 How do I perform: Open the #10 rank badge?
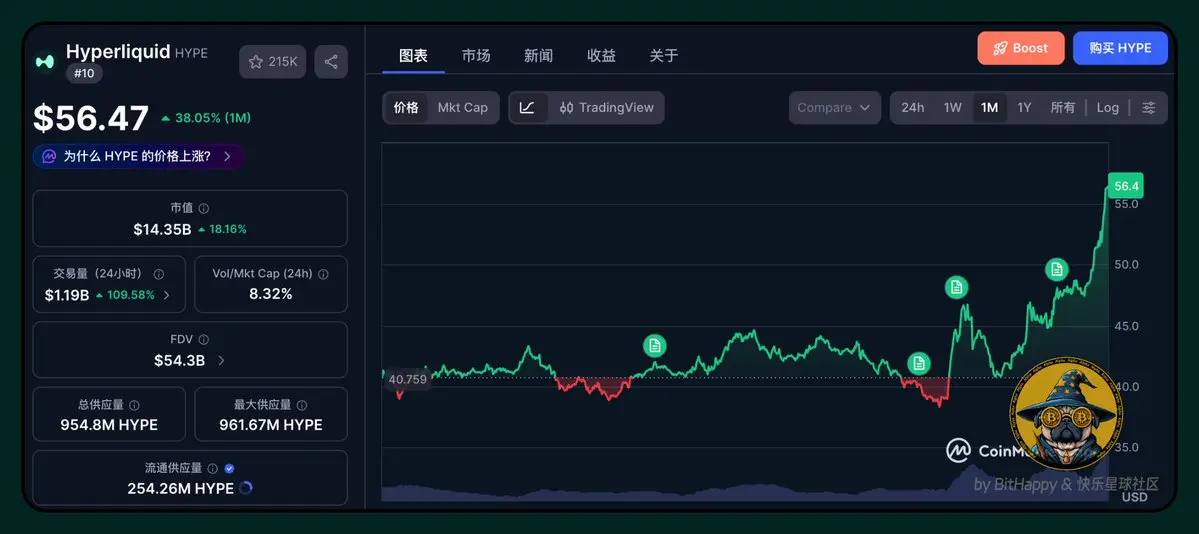(x=84, y=73)
